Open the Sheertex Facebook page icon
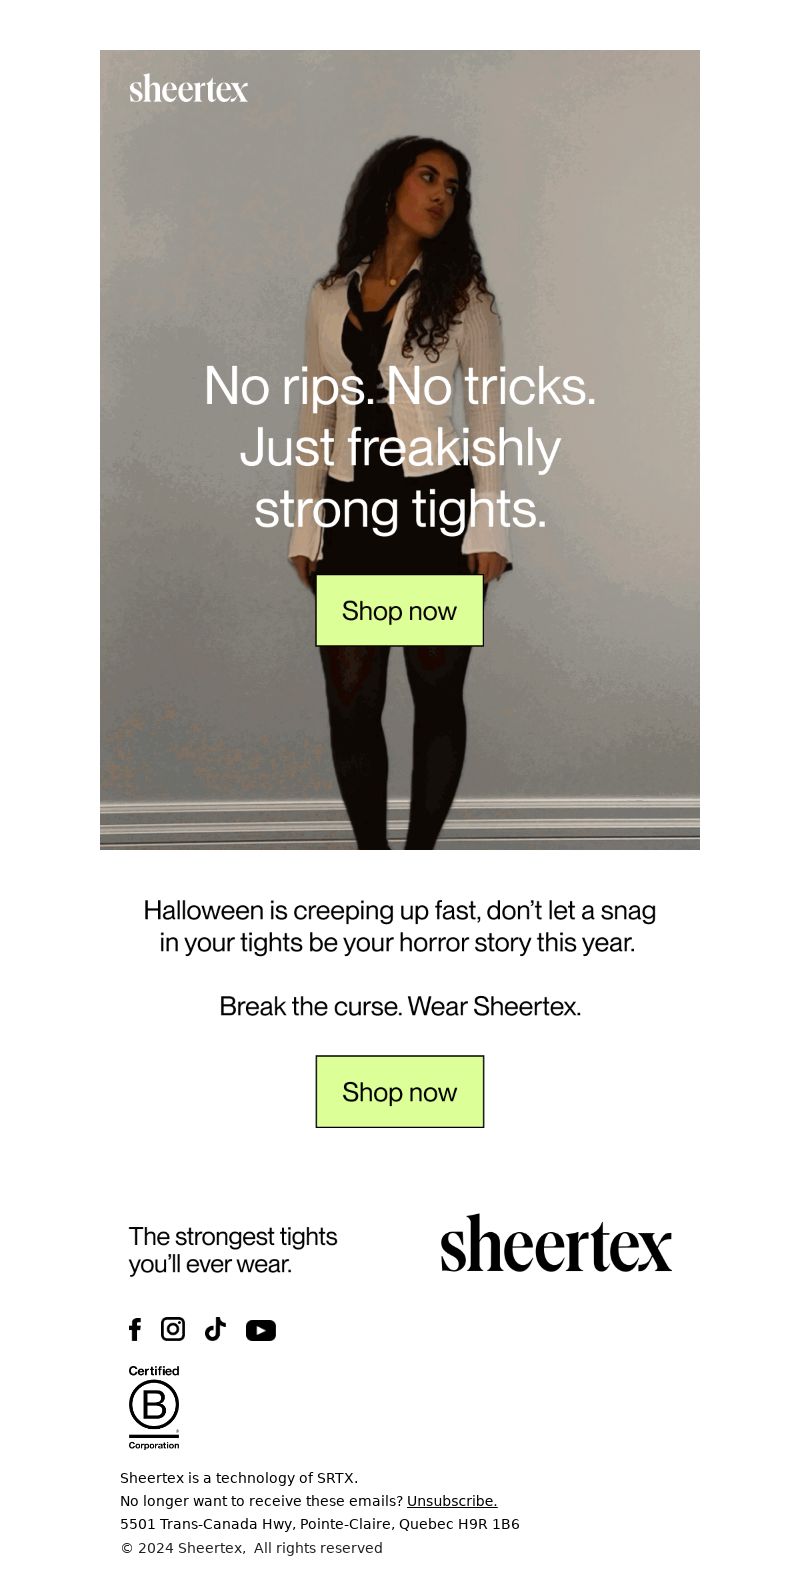800x1596 pixels. pos(135,1329)
